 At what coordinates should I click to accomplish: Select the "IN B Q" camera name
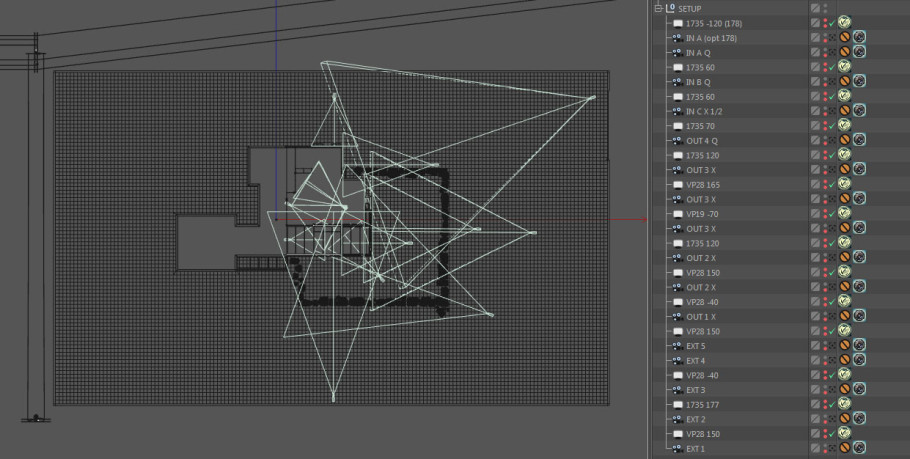(x=698, y=82)
